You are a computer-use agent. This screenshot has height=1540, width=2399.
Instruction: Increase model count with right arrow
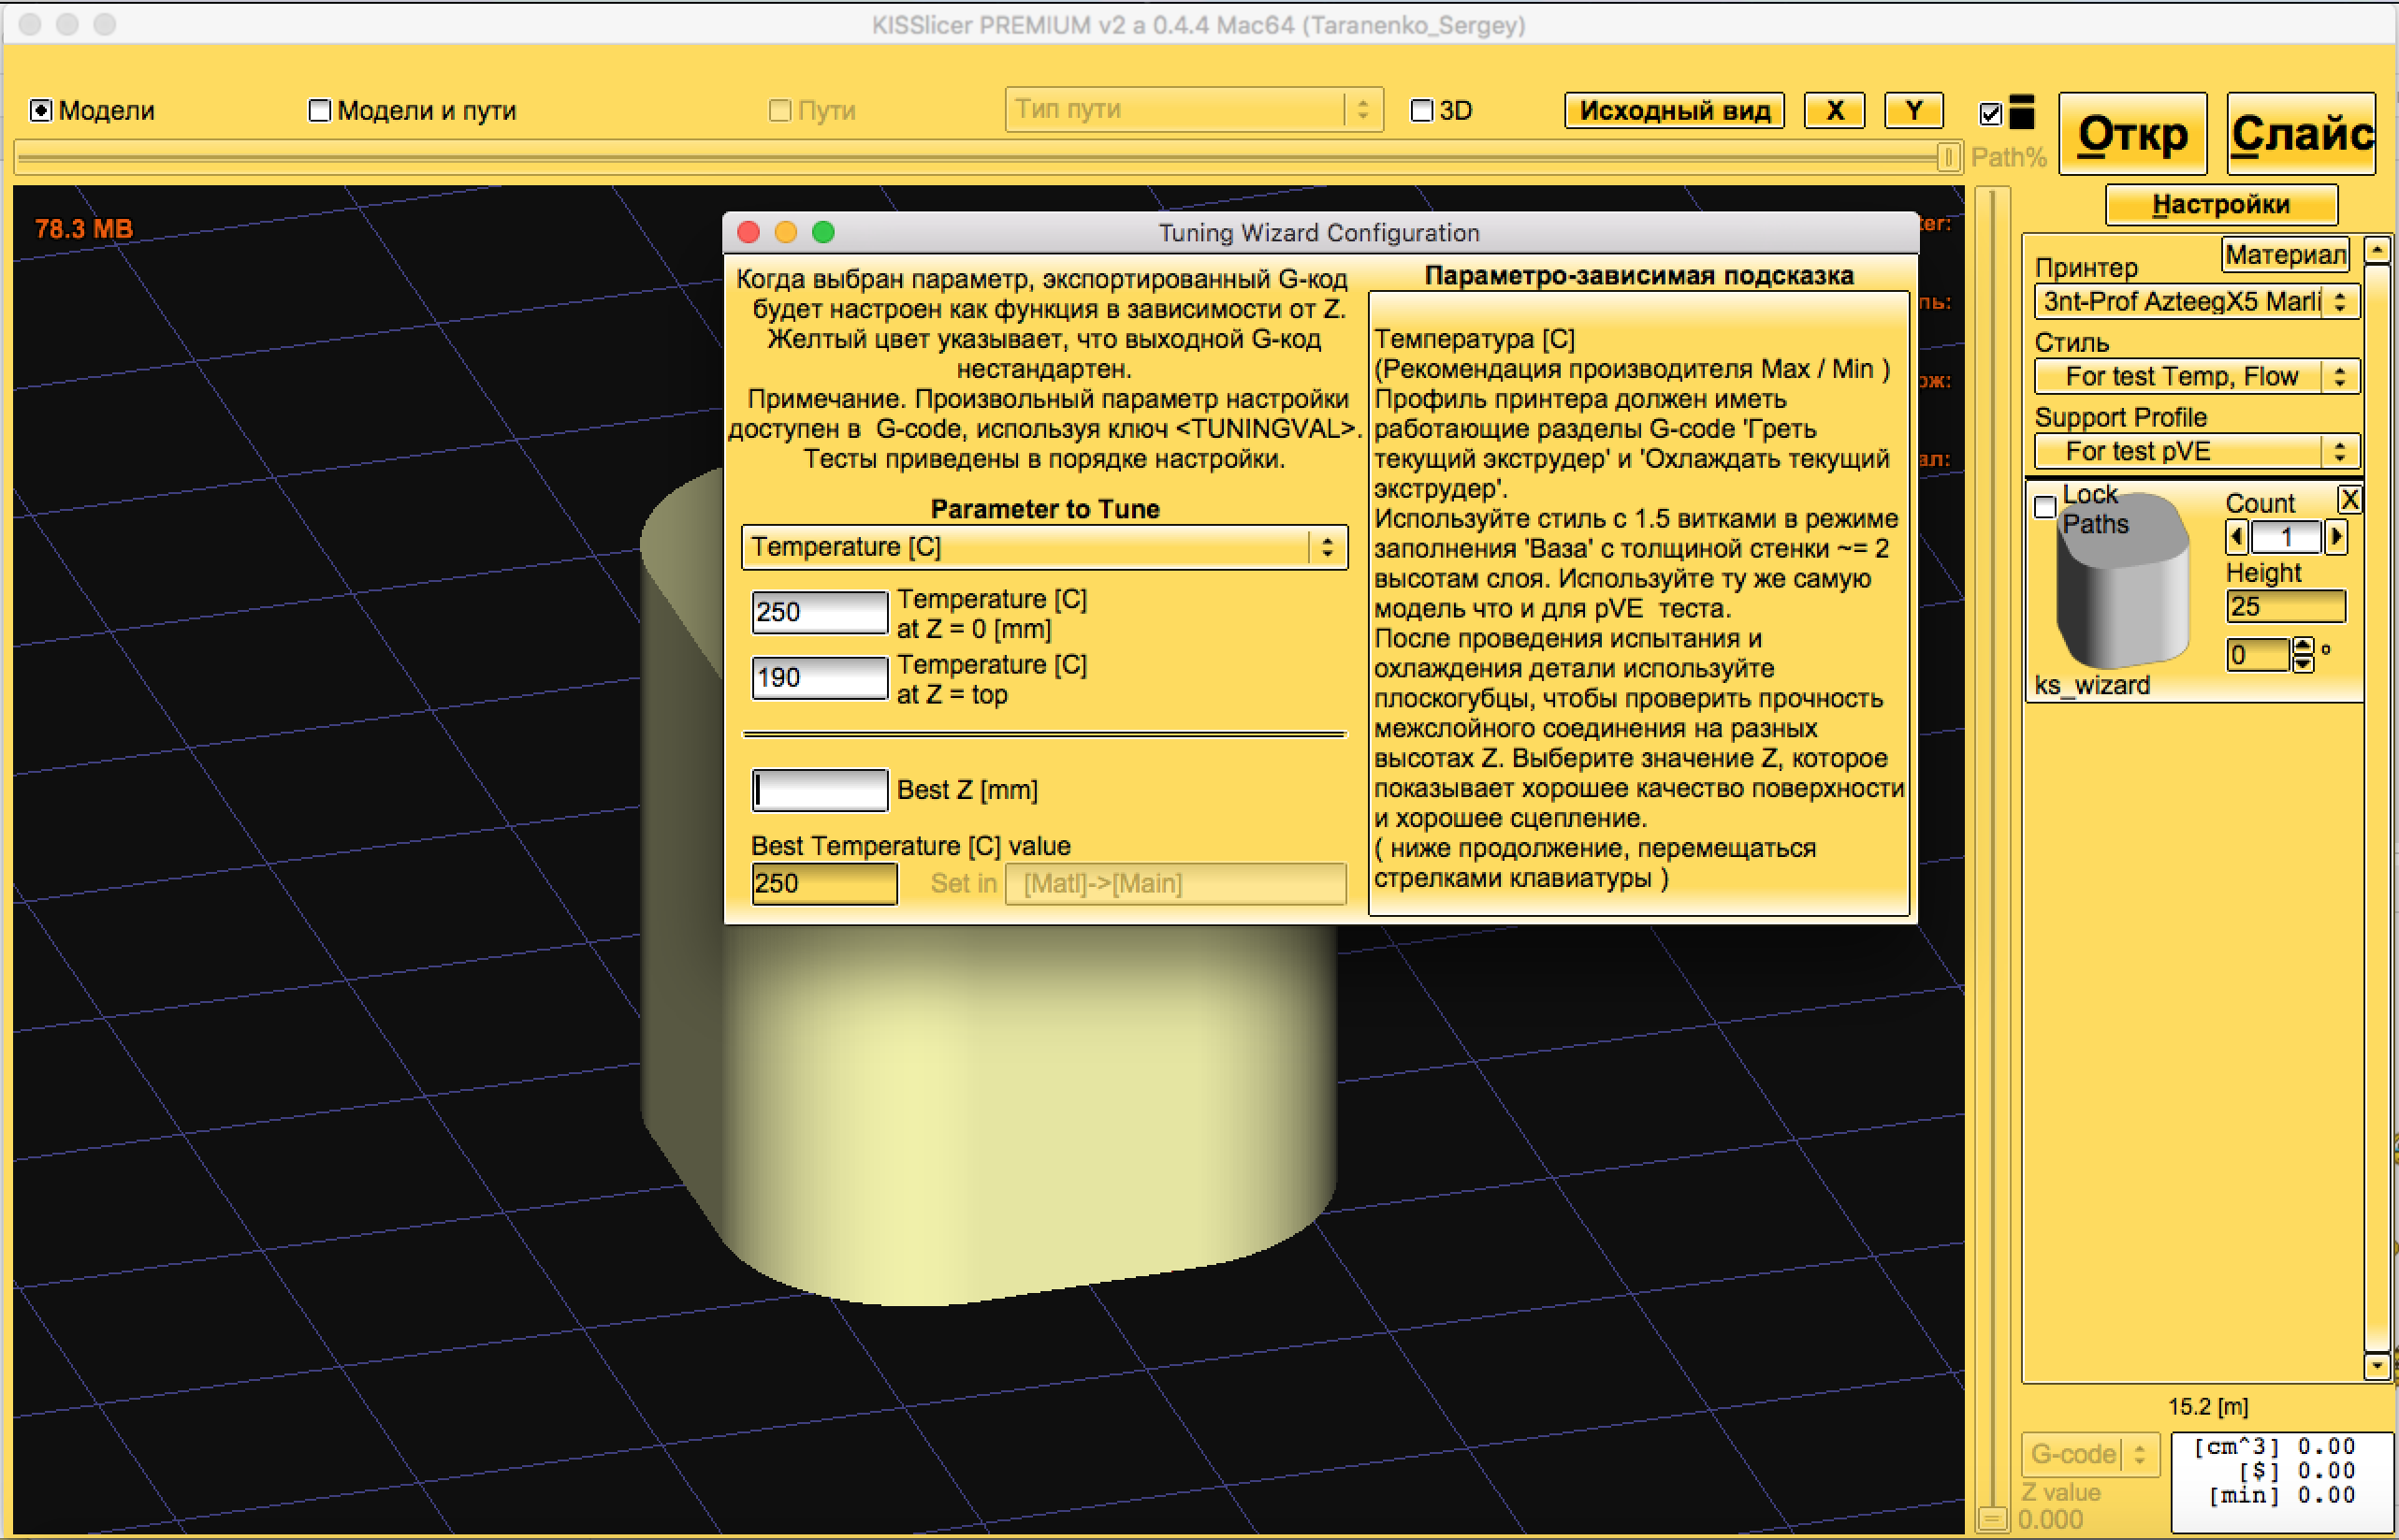2336,538
